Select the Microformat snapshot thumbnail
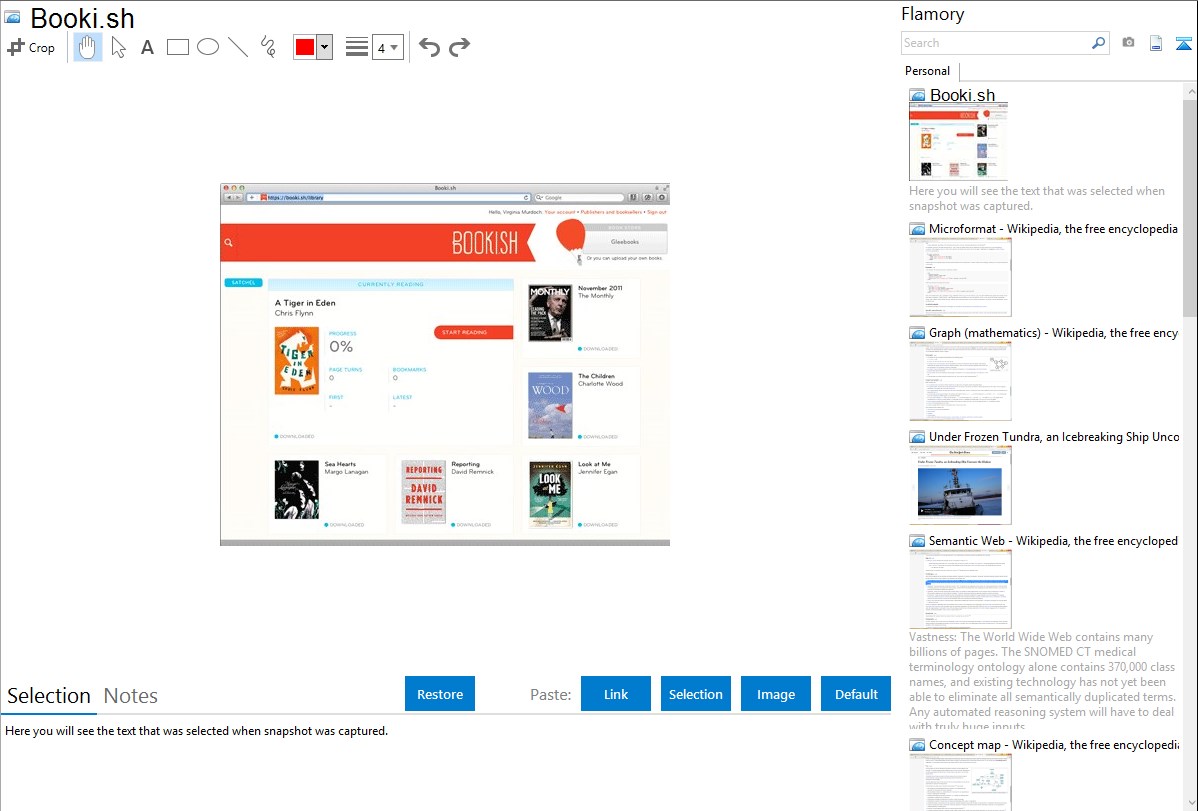This screenshot has height=811, width=1198. tap(960, 277)
